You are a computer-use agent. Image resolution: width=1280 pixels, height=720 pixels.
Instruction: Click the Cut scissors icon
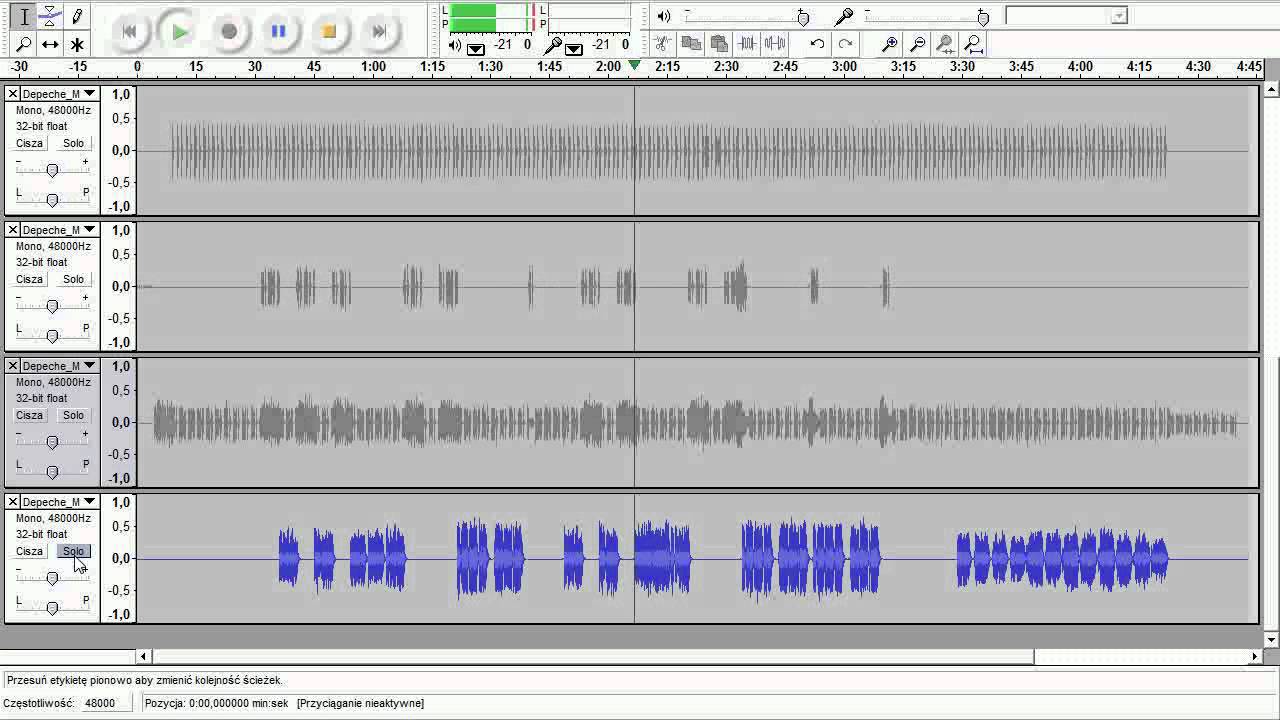tap(662, 44)
